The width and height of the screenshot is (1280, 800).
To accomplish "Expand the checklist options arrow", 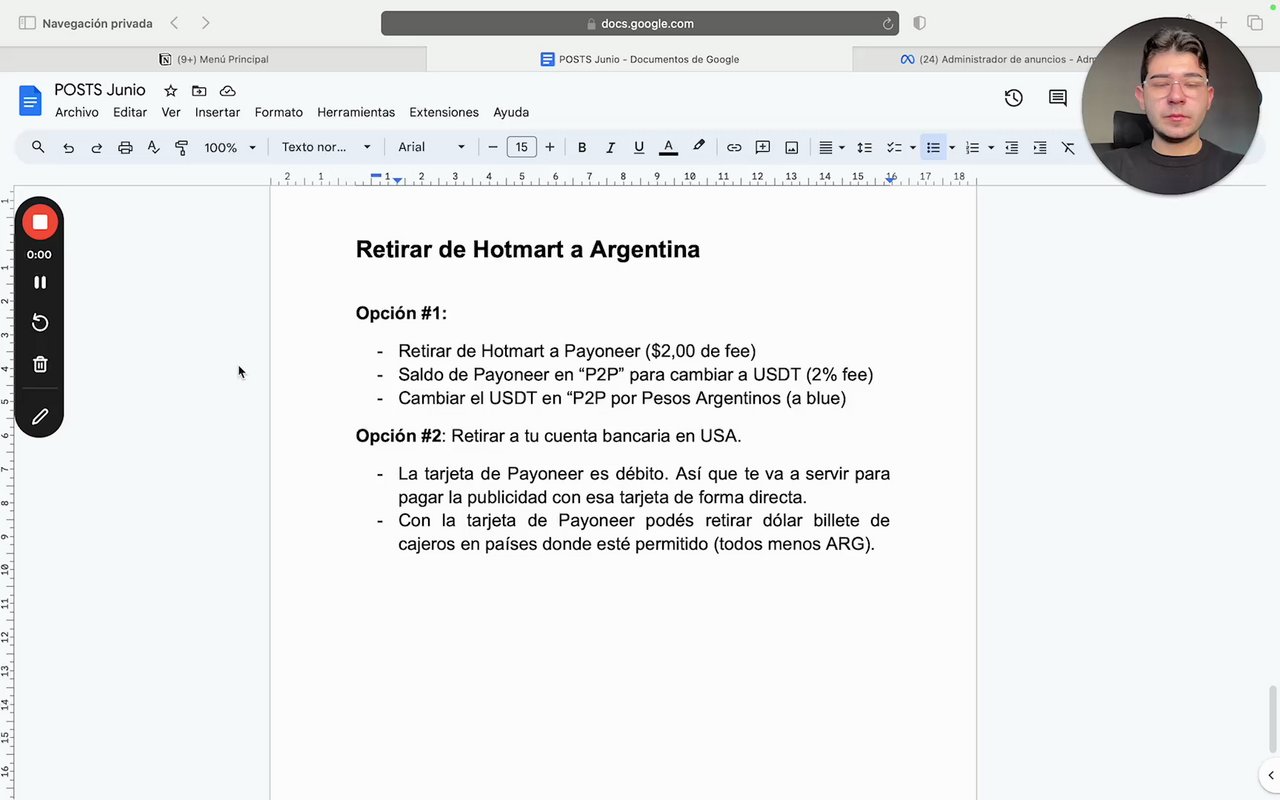I will 912,147.
